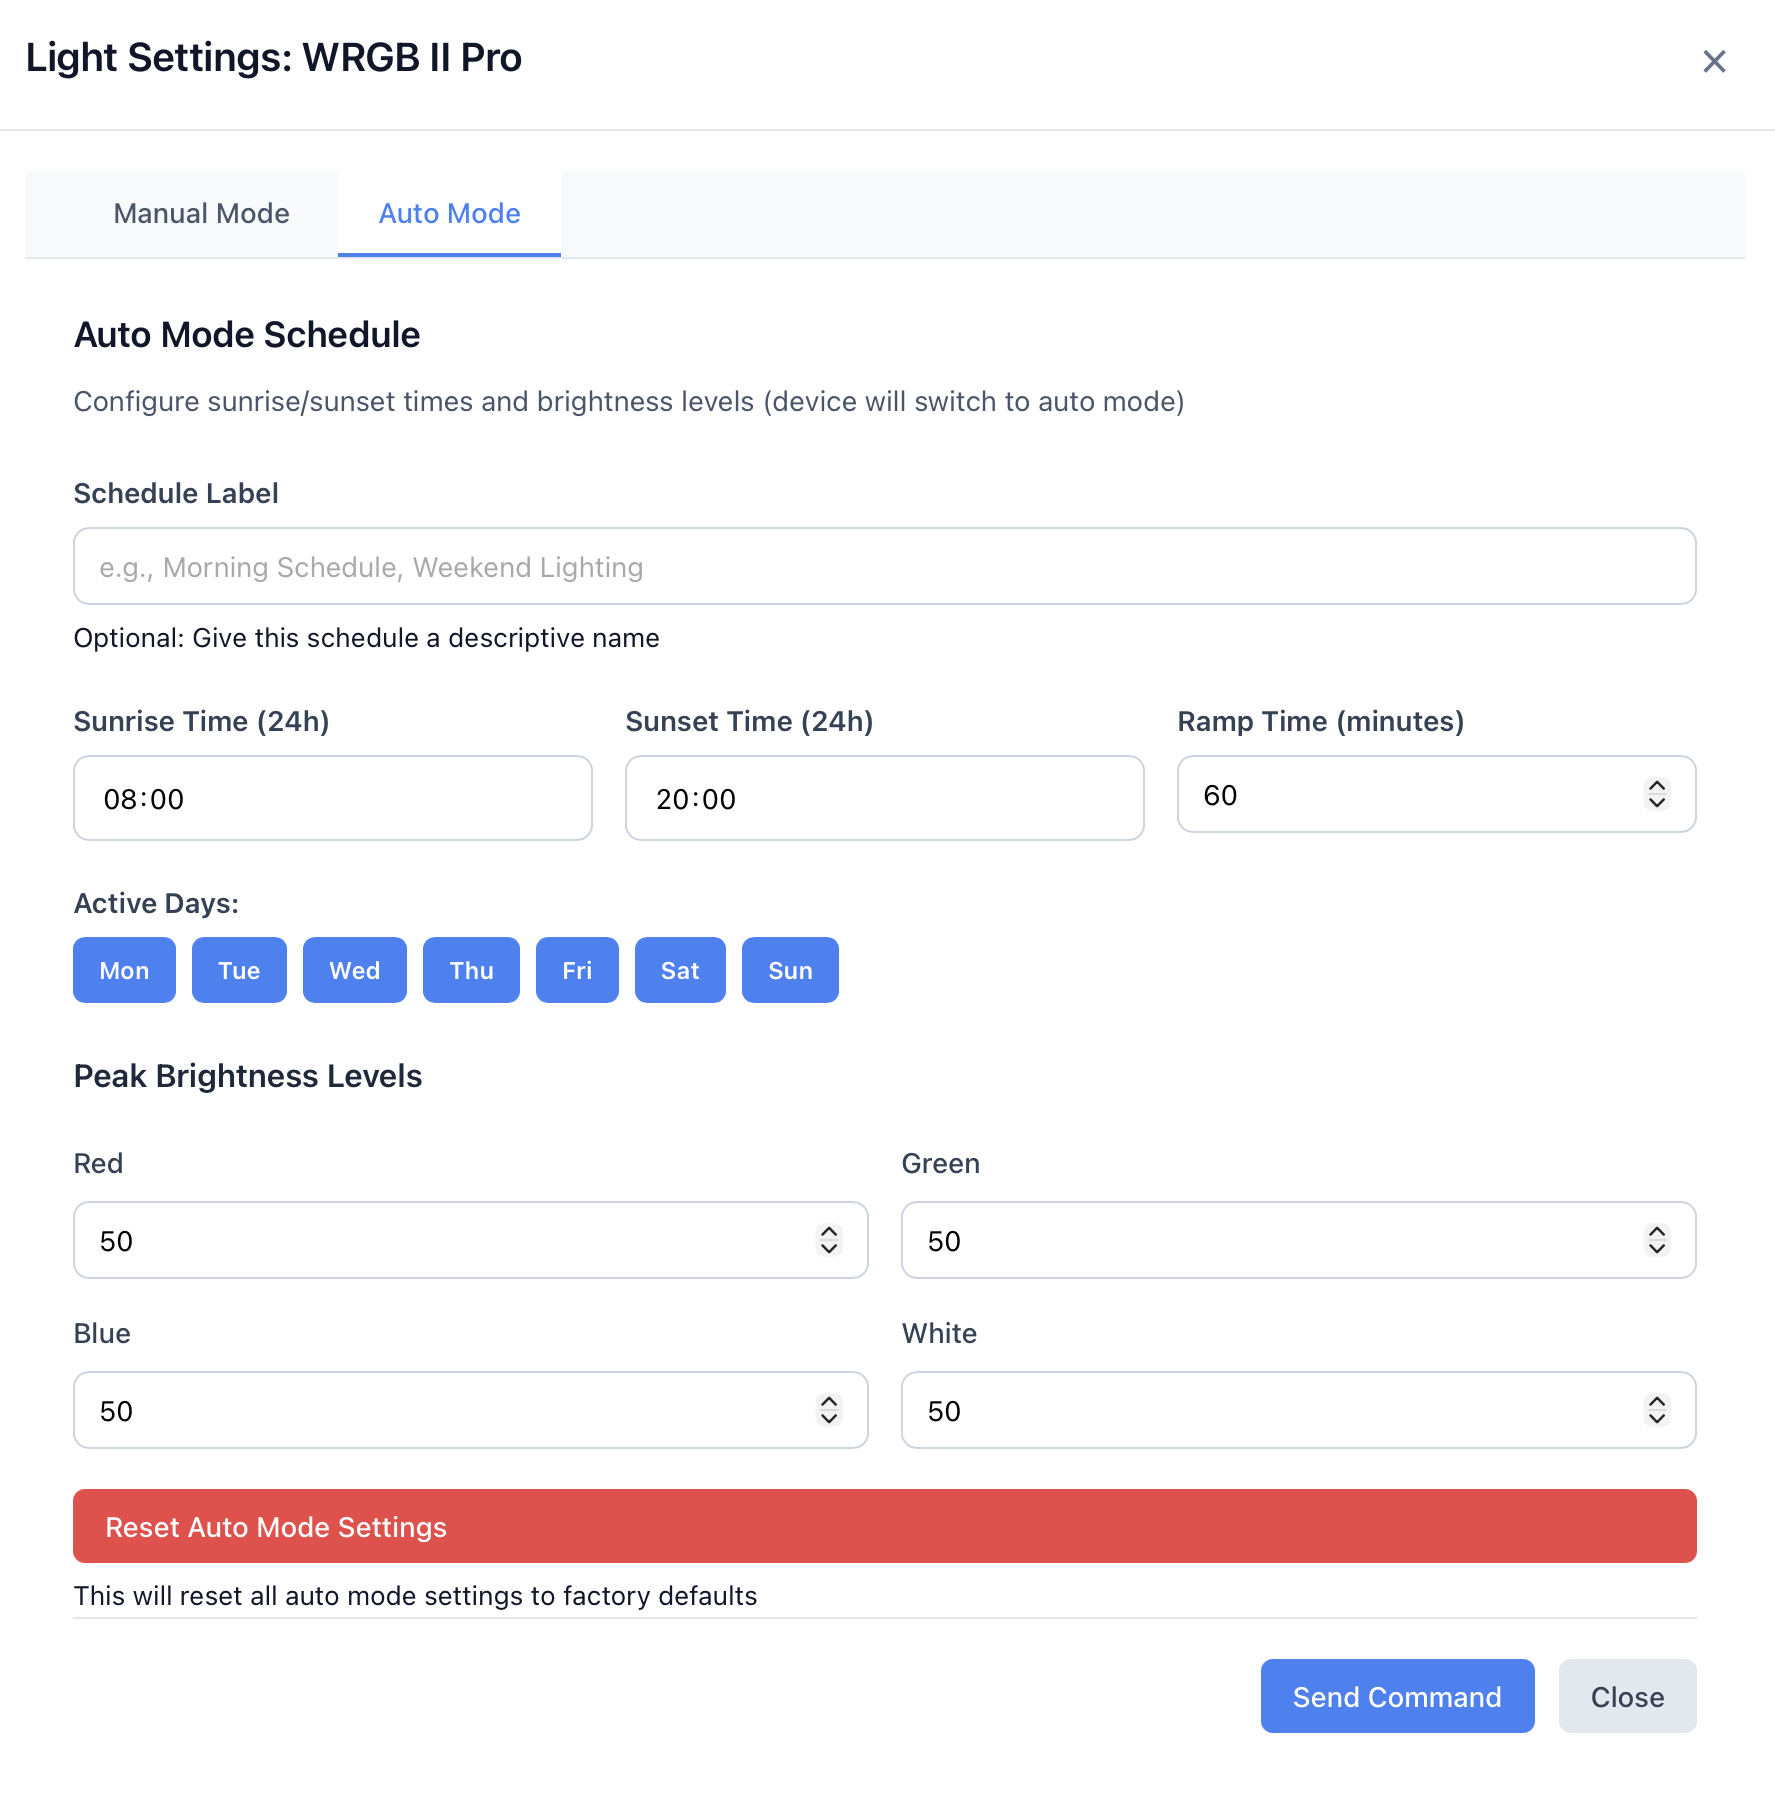The height and width of the screenshot is (1802, 1775).
Task: Toggle Sunday off in the schedule
Action: click(x=789, y=969)
